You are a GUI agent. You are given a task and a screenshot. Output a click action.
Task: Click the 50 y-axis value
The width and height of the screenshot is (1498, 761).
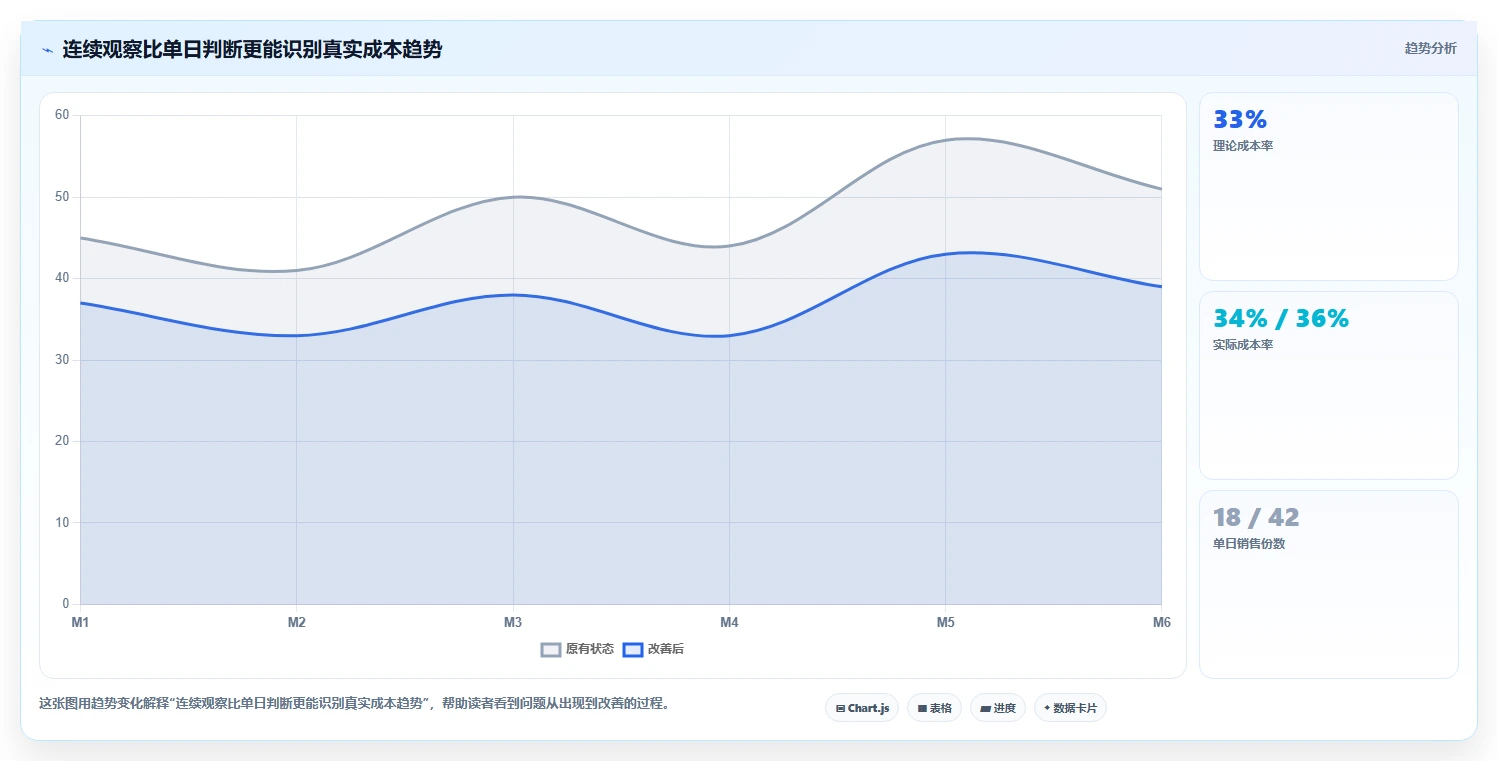(x=62, y=197)
